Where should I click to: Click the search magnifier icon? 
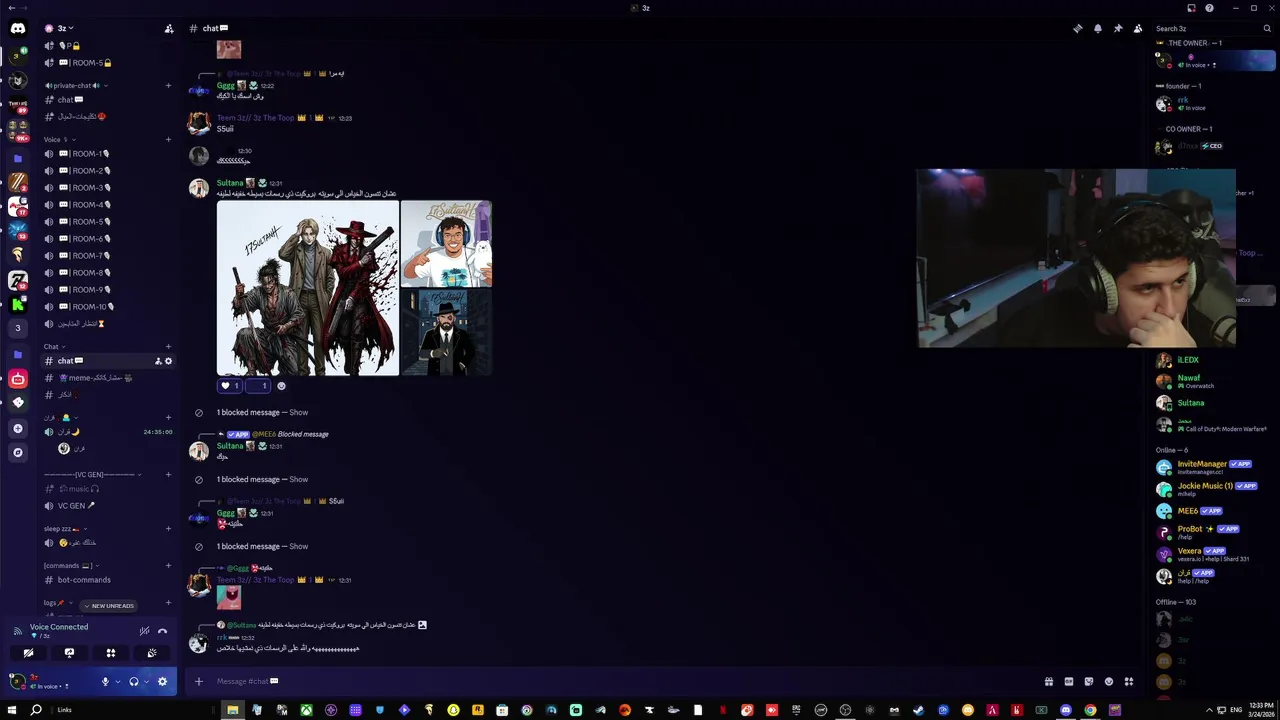[1267, 28]
